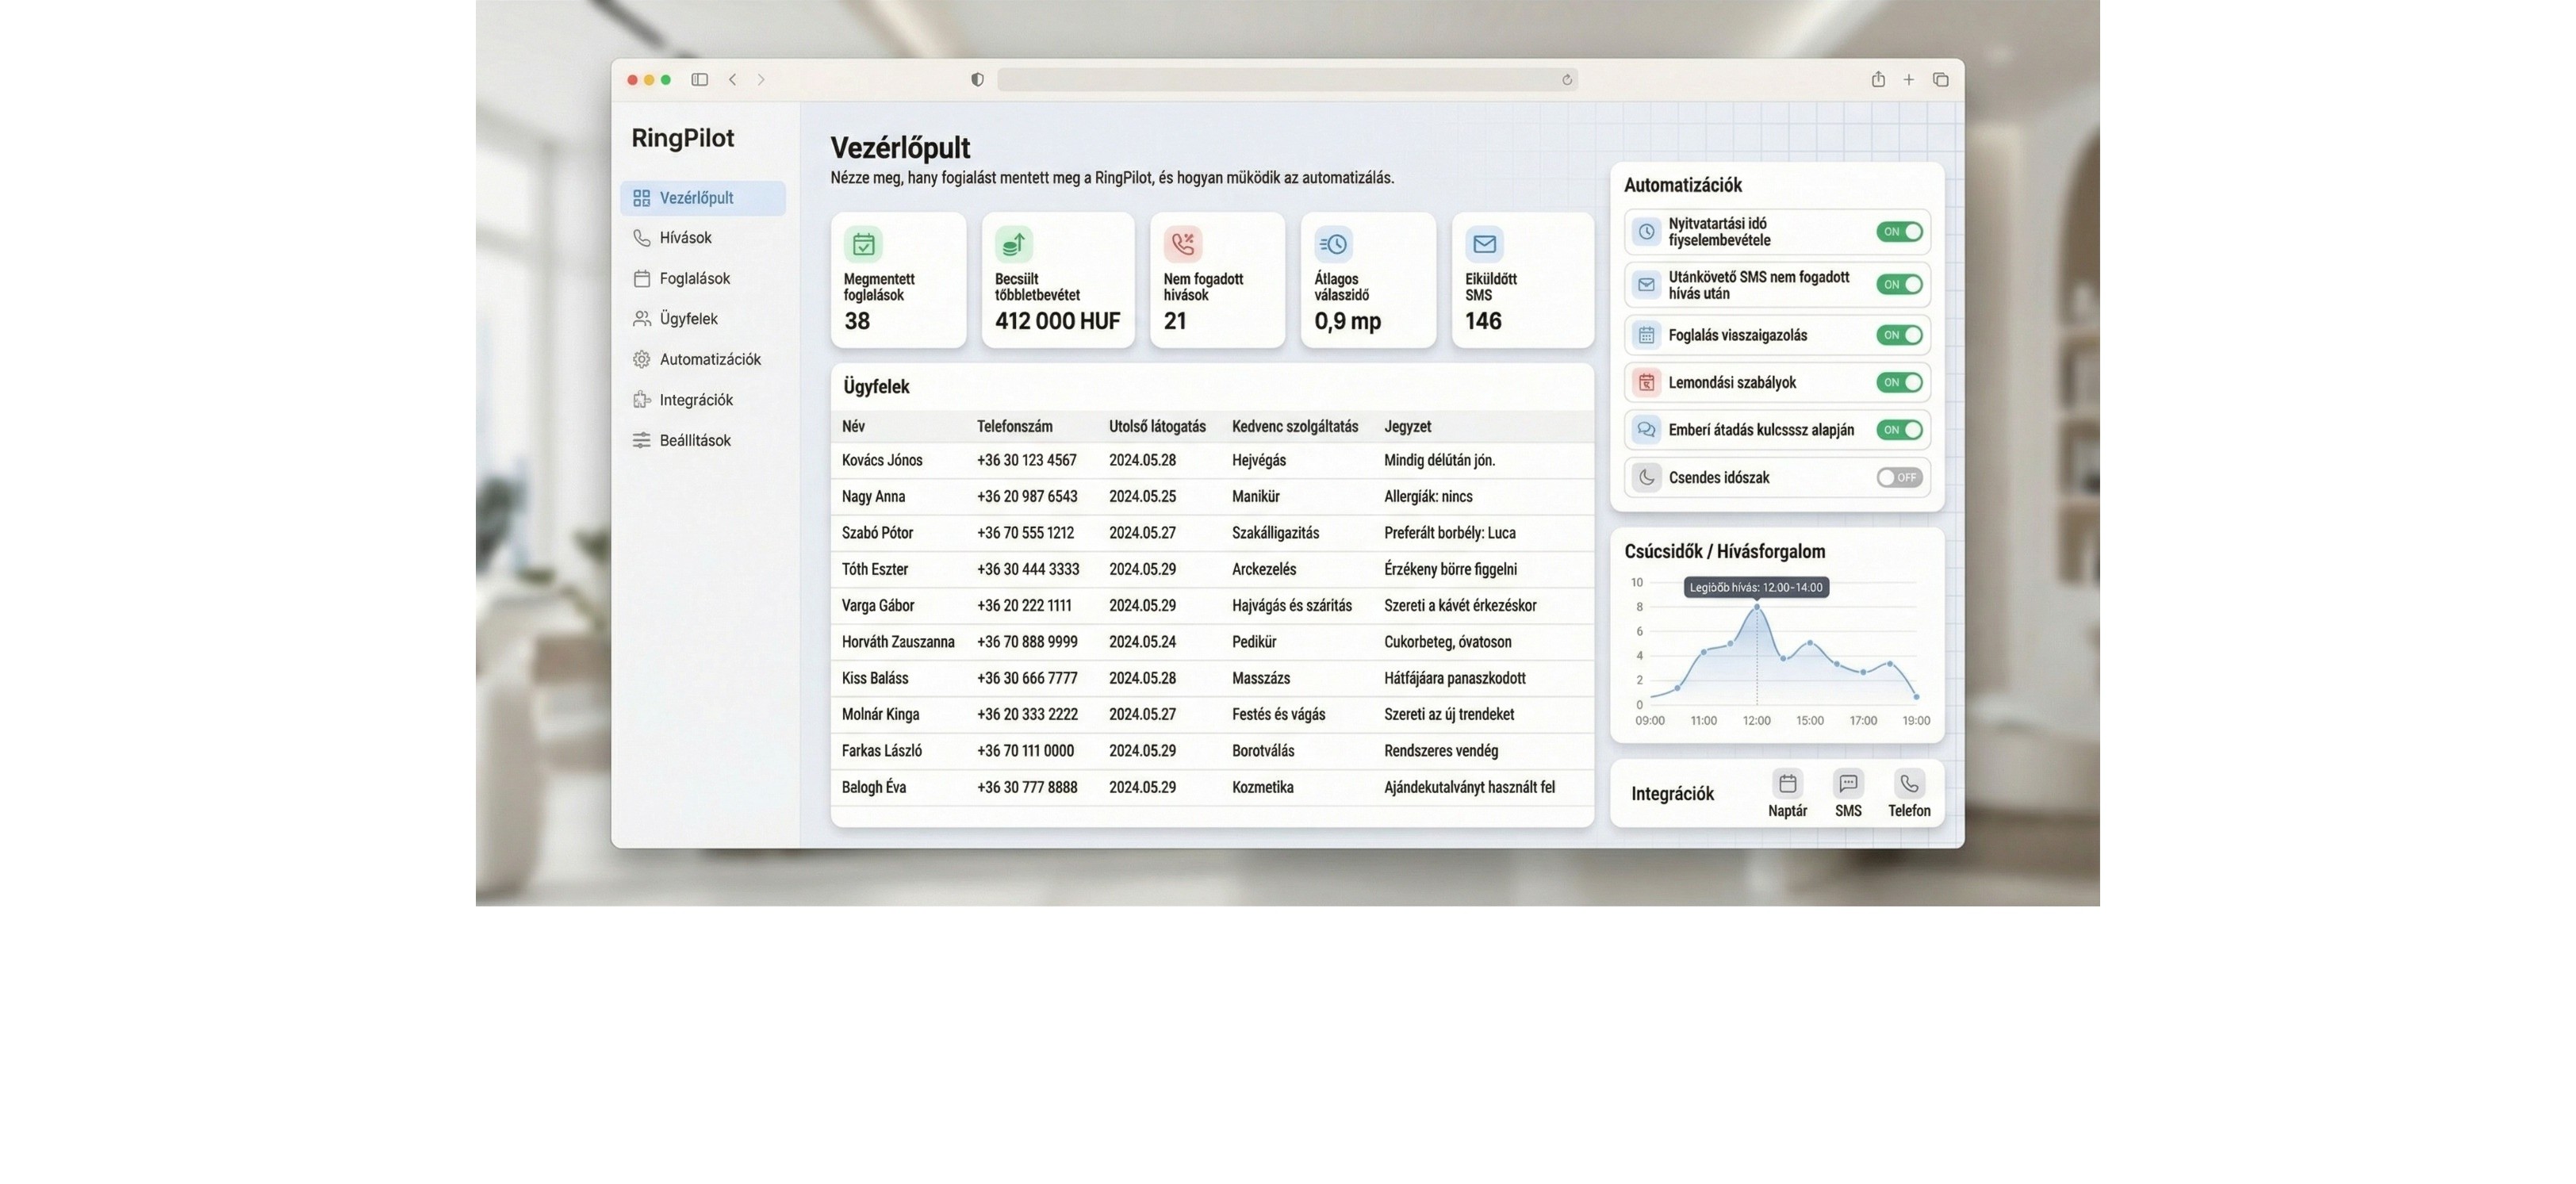The height and width of the screenshot is (1184, 2576).
Task: Click the Telefon integration icon
Action: [x=1909, y=783]
